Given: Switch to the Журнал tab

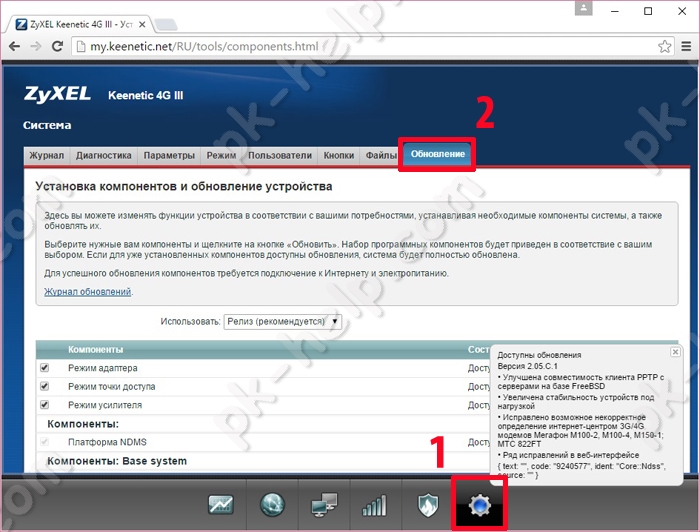Looking at the screenshot, I should pos(46,155).
